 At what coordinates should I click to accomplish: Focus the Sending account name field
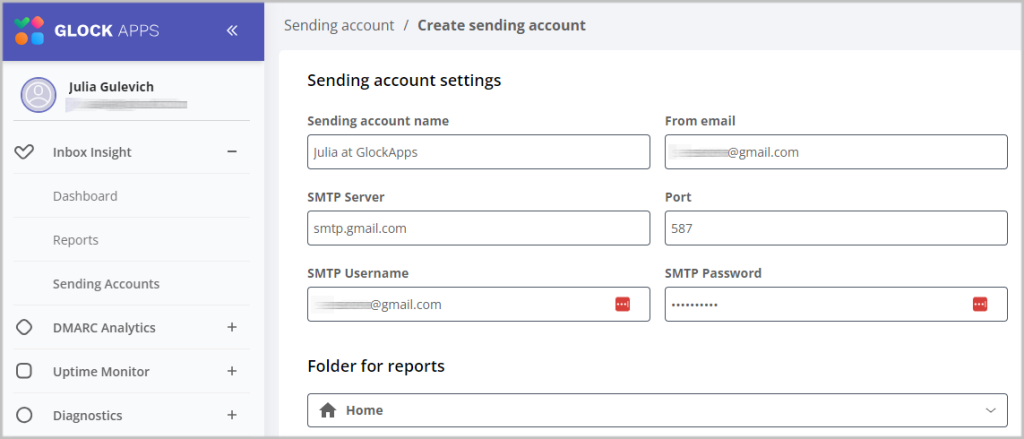point(479,152)
